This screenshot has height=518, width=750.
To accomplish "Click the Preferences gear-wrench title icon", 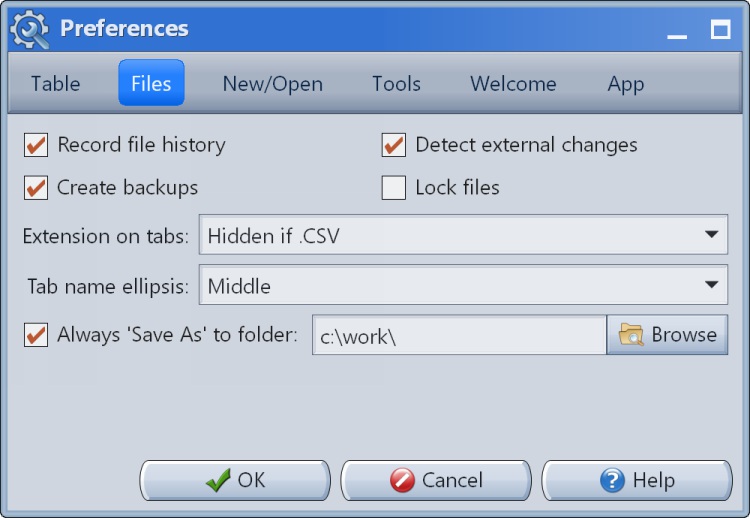I will point(30,29).
